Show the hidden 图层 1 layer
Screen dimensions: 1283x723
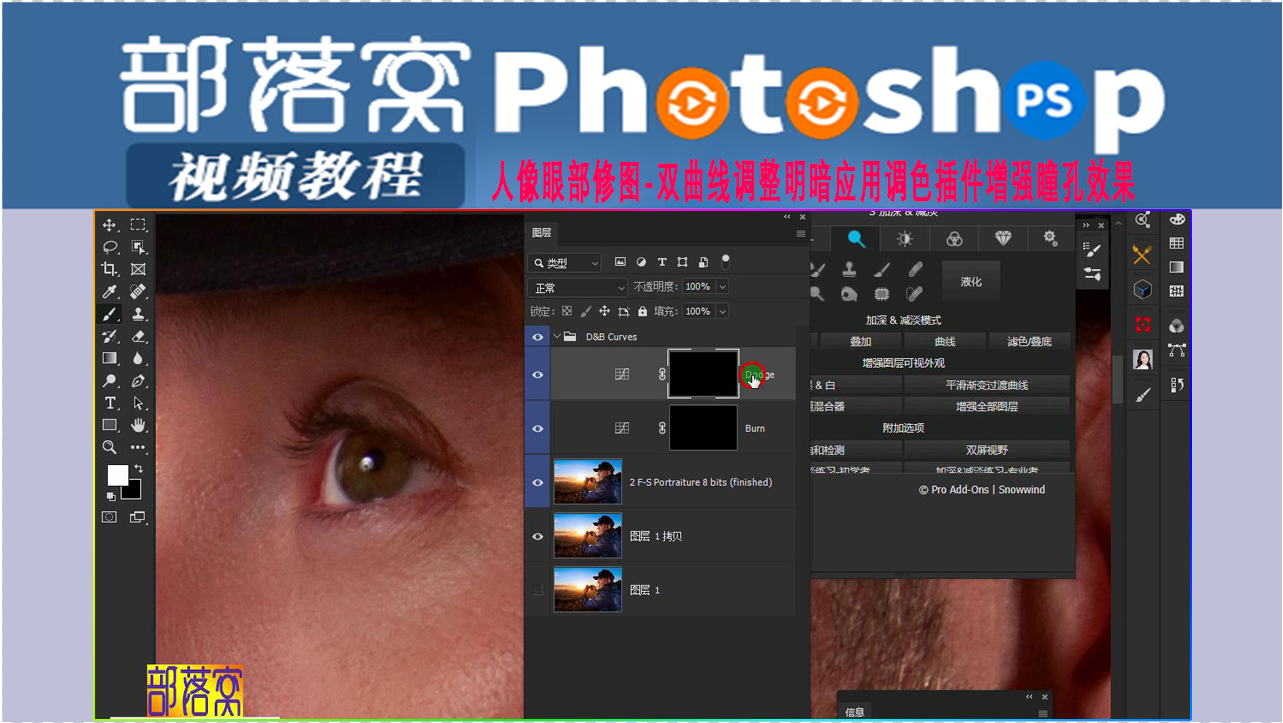tap(537, 590)
